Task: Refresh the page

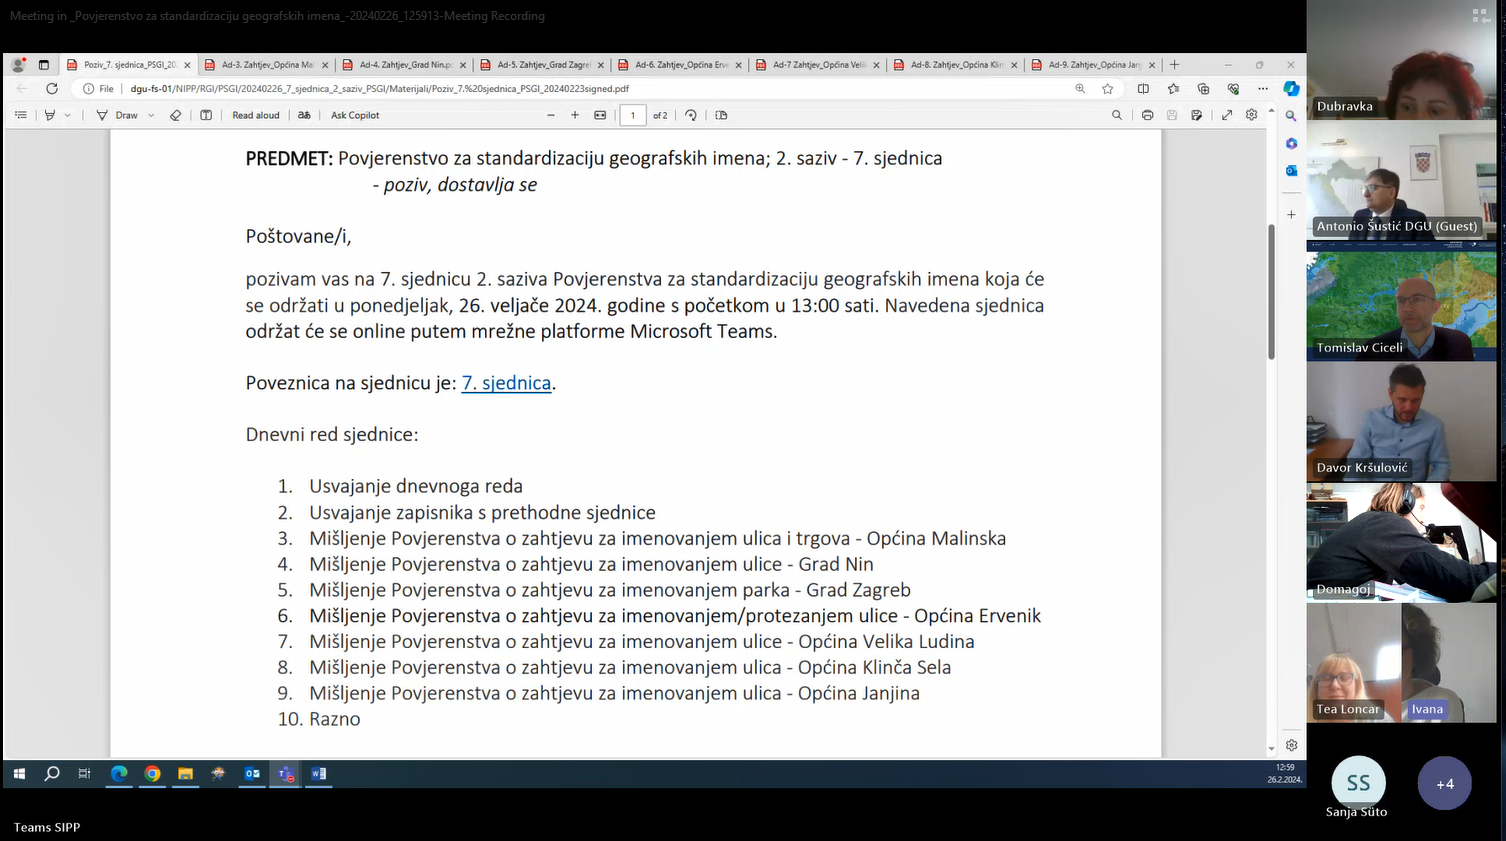Action: 52,89
